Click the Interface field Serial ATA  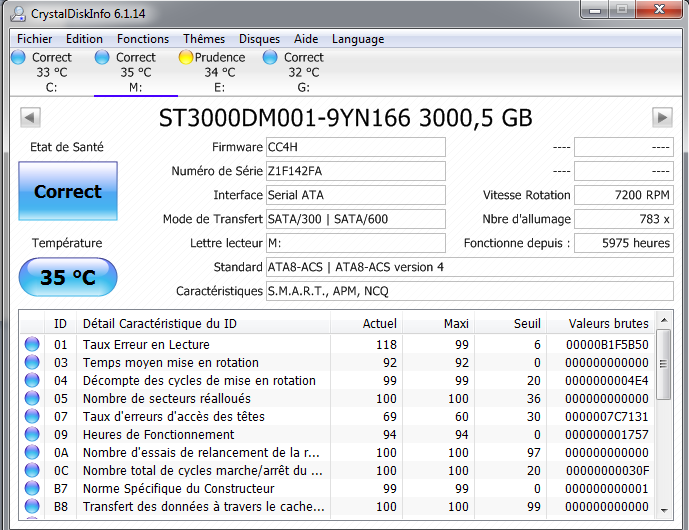pos(355,195)
